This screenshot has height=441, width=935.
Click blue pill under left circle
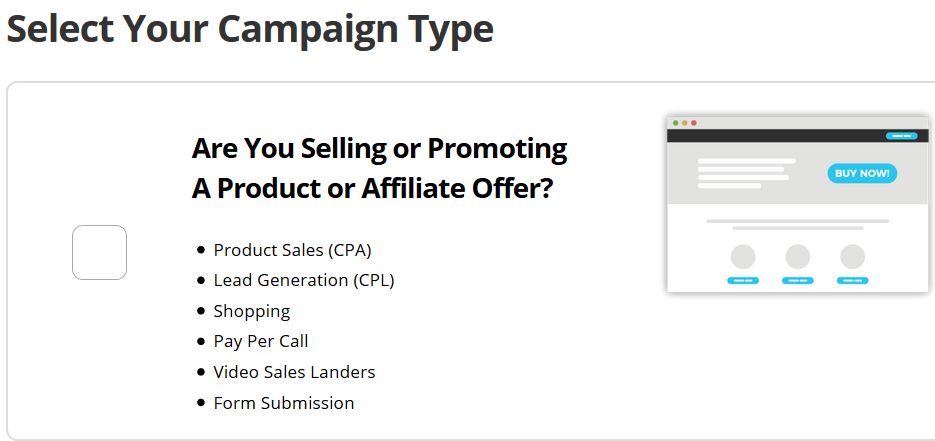[x=743, y=280]
